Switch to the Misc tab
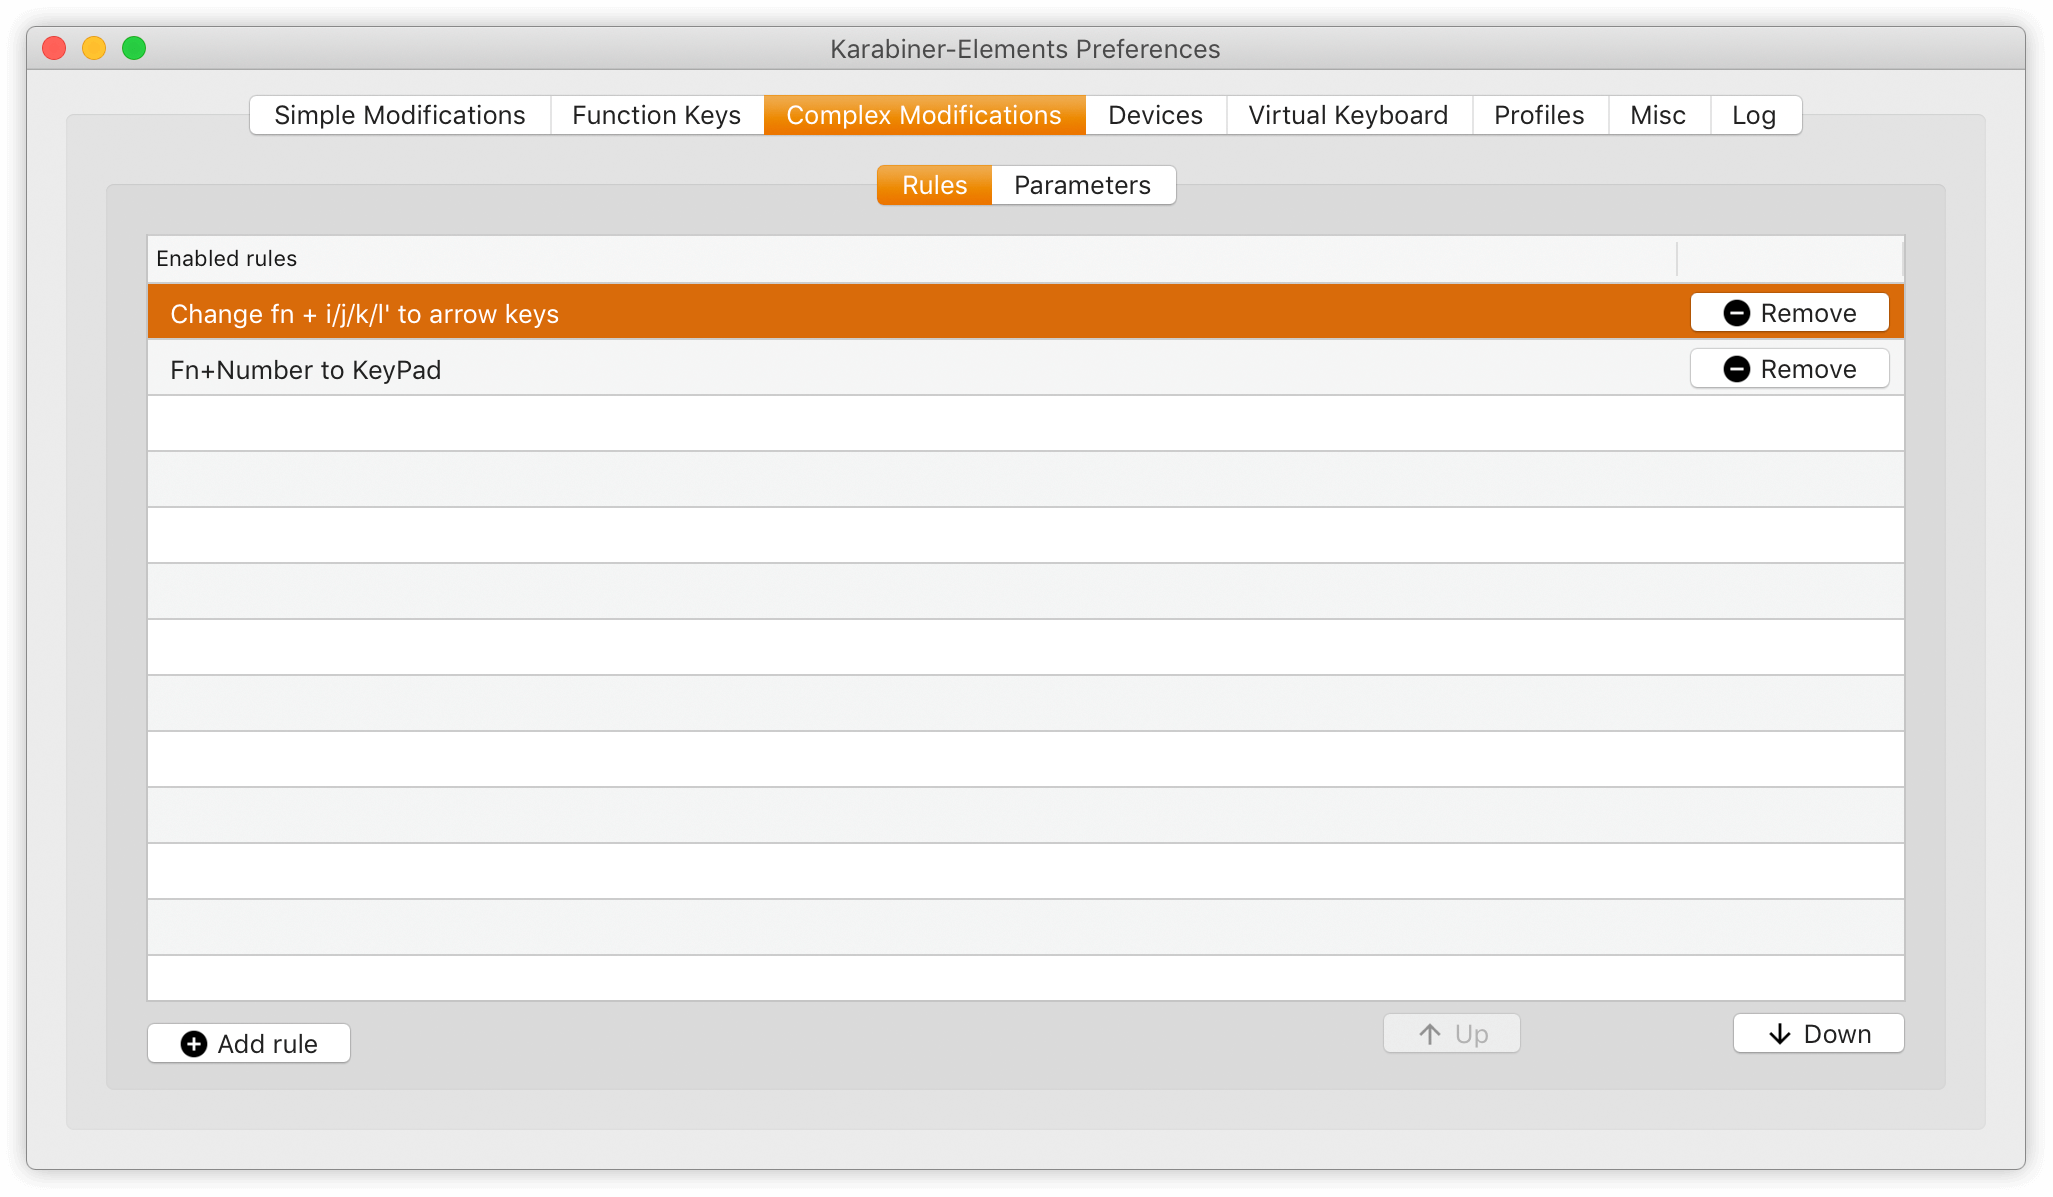This screenshot has height=1197, width=2053. coord(1658,115)
